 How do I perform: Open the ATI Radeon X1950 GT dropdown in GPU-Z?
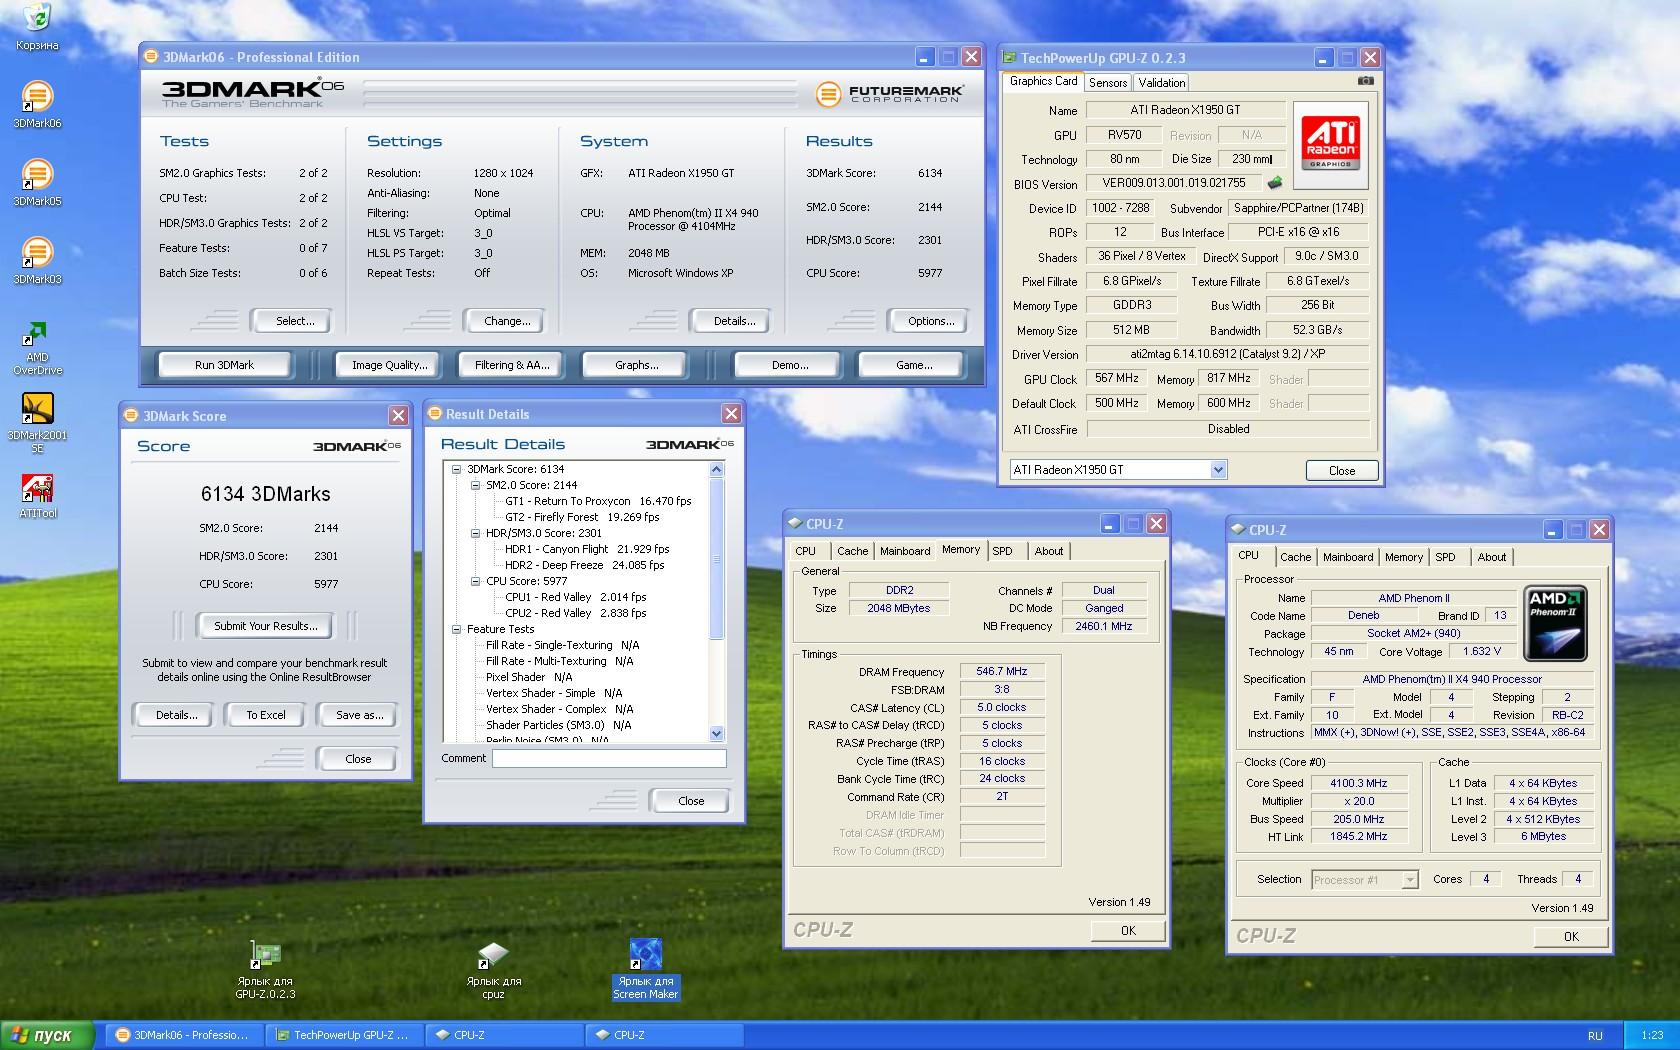pos(1218,470)
